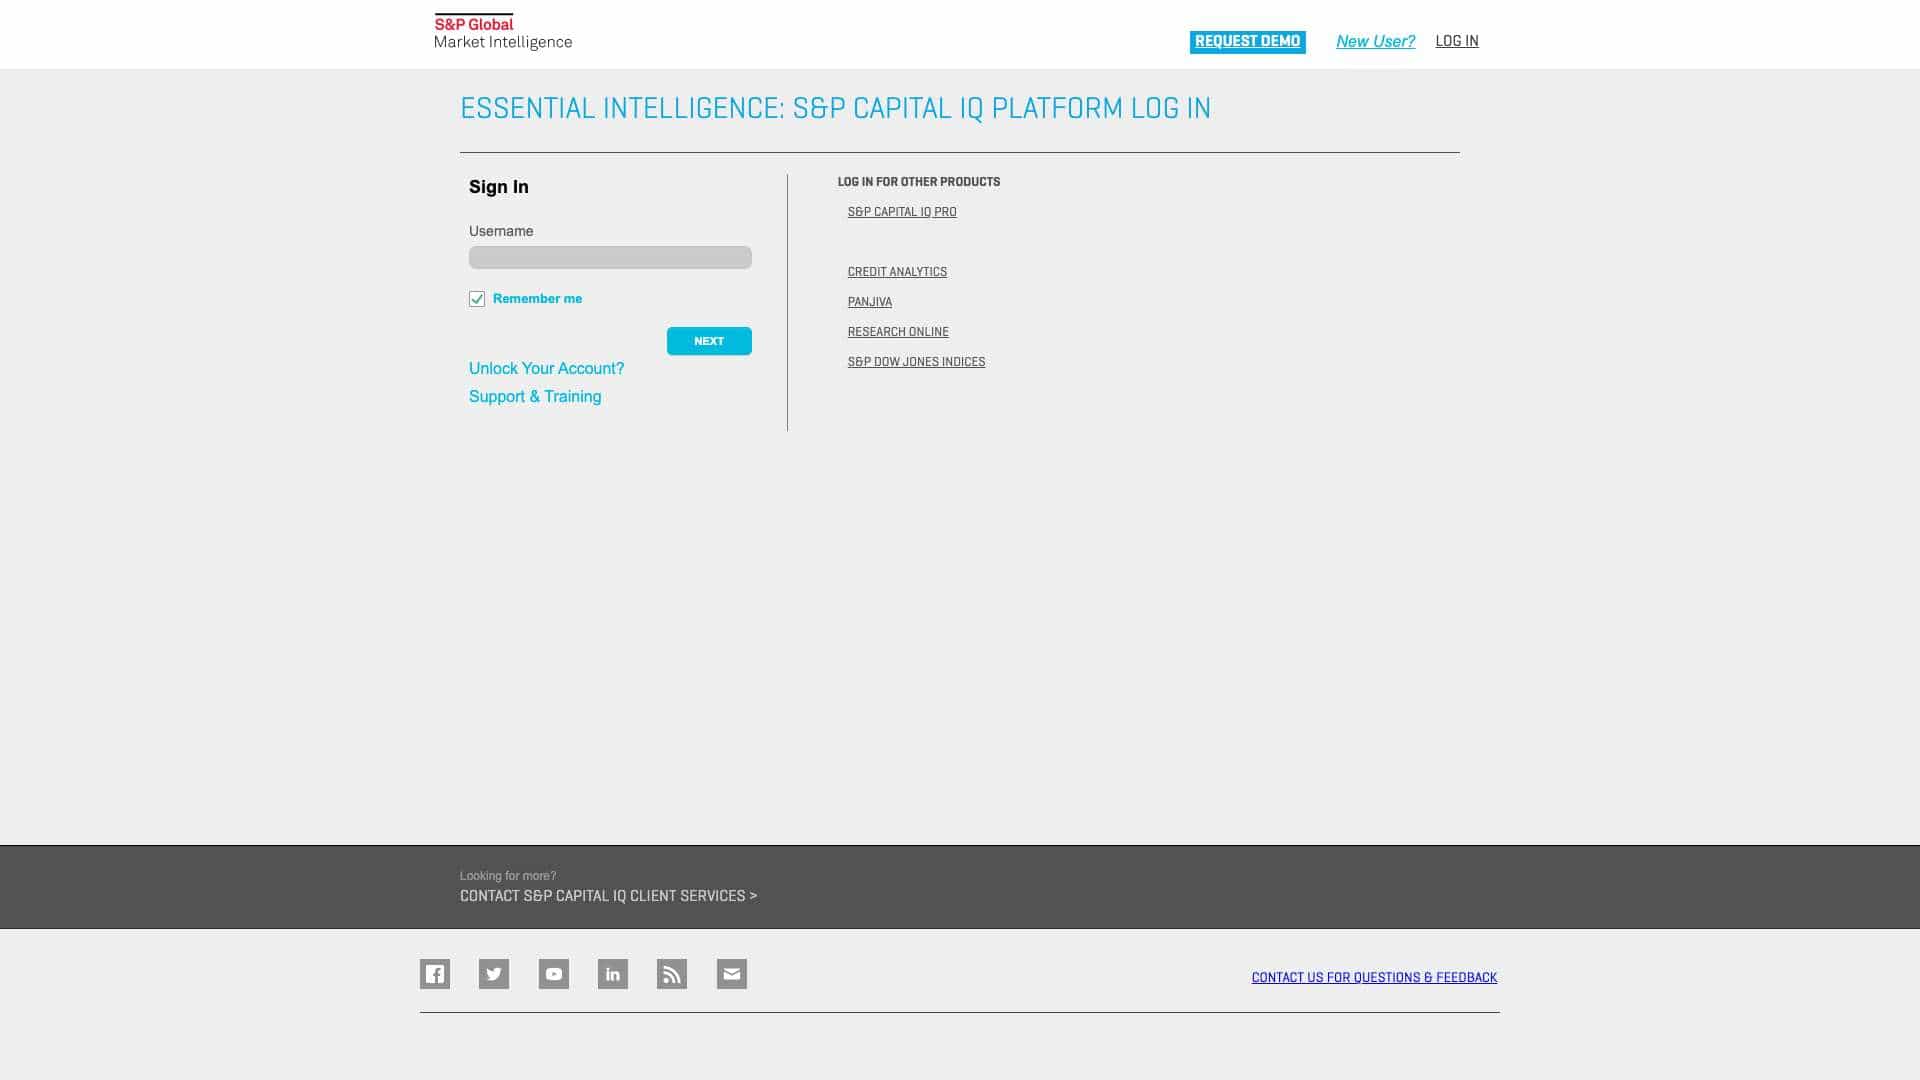Screen dimensions: 1920x1080
Task: Click the email envelope icon
Action: click(x=732, y=974)
